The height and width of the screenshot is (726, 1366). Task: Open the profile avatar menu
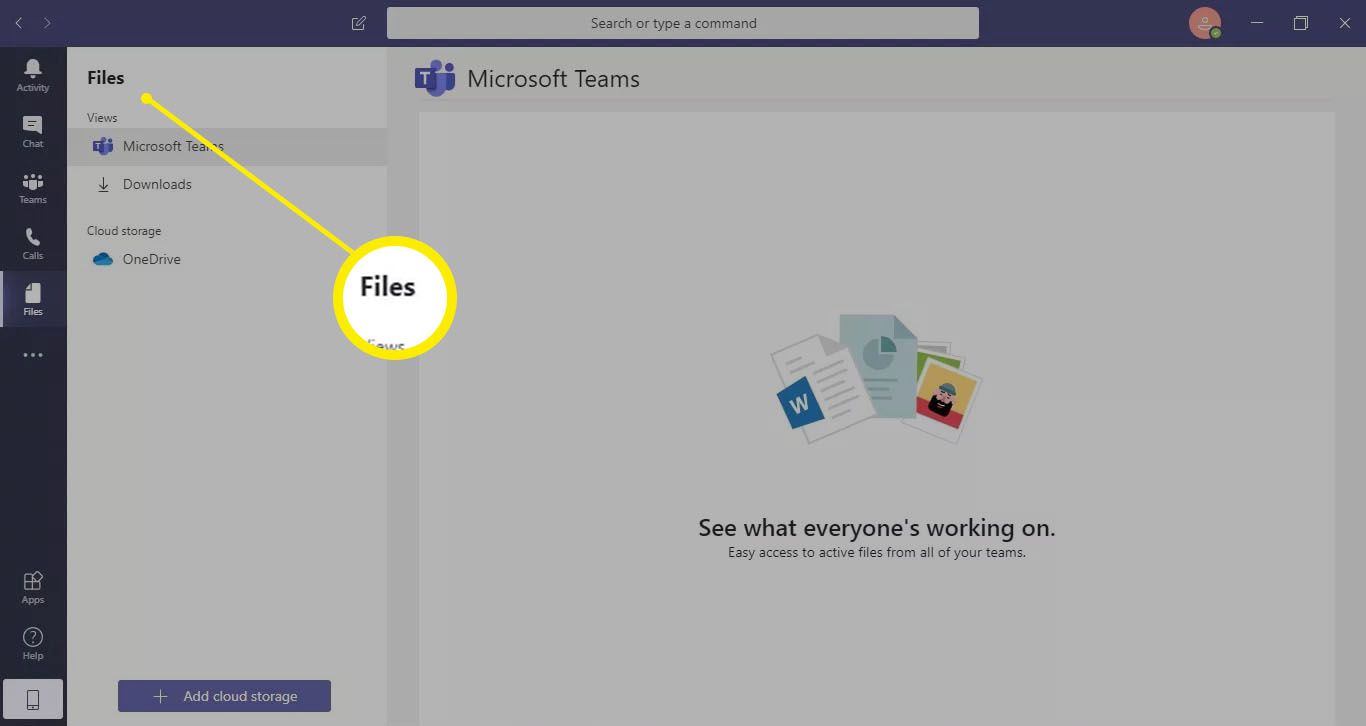[1205, 23]
